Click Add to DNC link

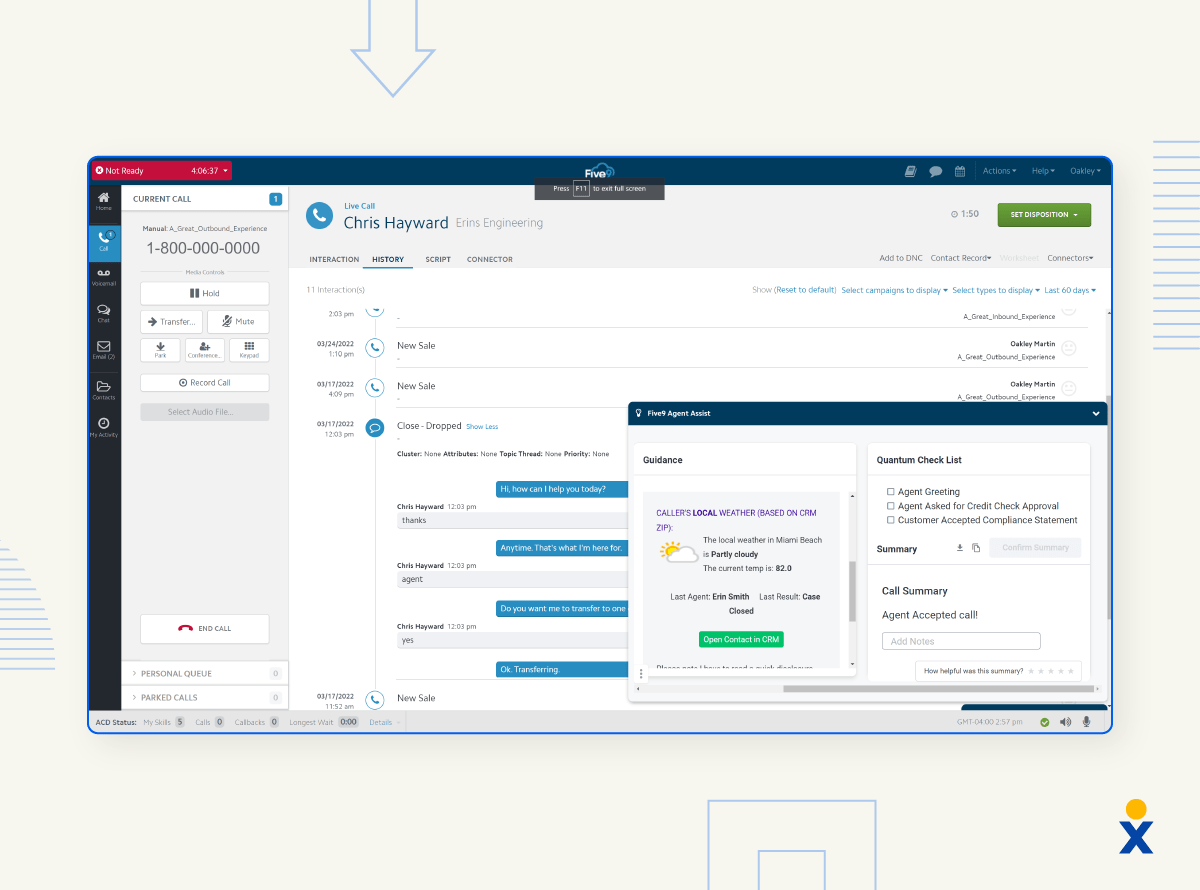[900, 257]
